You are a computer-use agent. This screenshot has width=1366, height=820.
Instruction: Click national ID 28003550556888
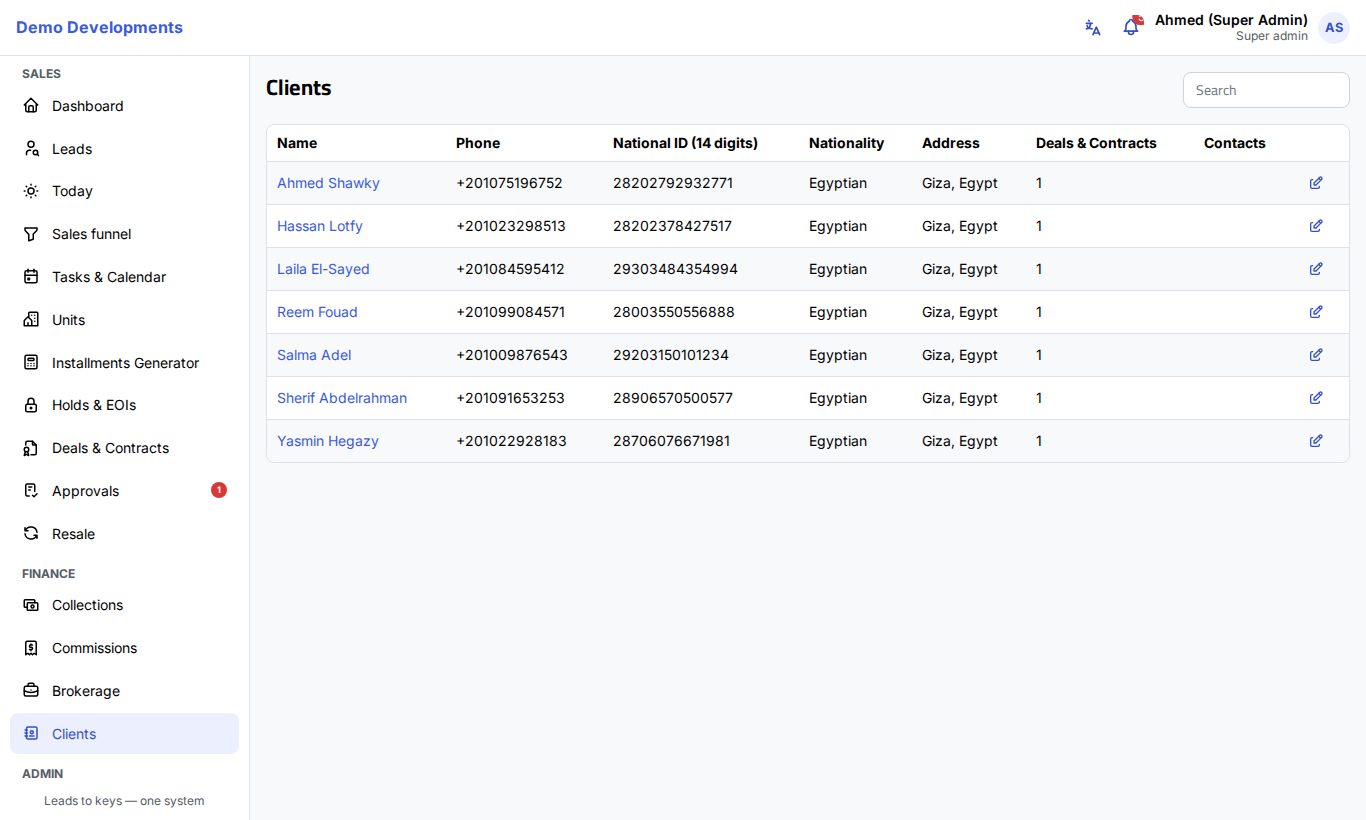(674, 312)
